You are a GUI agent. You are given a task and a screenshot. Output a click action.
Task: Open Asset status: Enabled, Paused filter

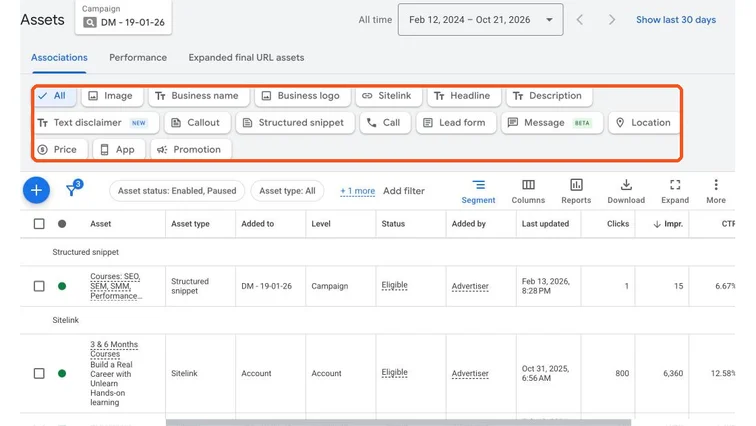coord(177,191)
